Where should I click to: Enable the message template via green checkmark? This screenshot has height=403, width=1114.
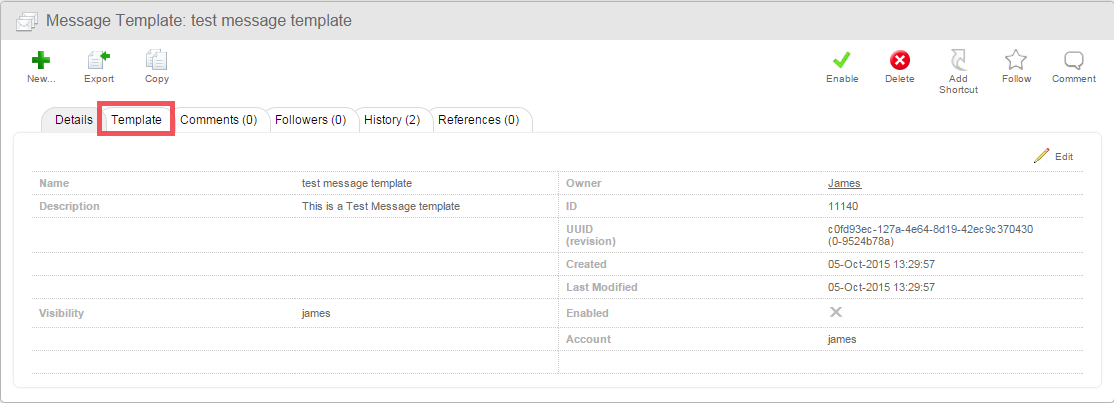(x=842, y=60)
